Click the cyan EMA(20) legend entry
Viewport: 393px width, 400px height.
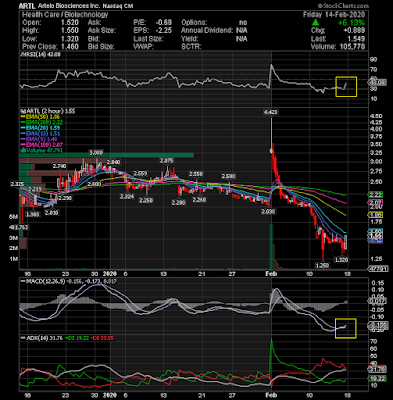(40, 128)
